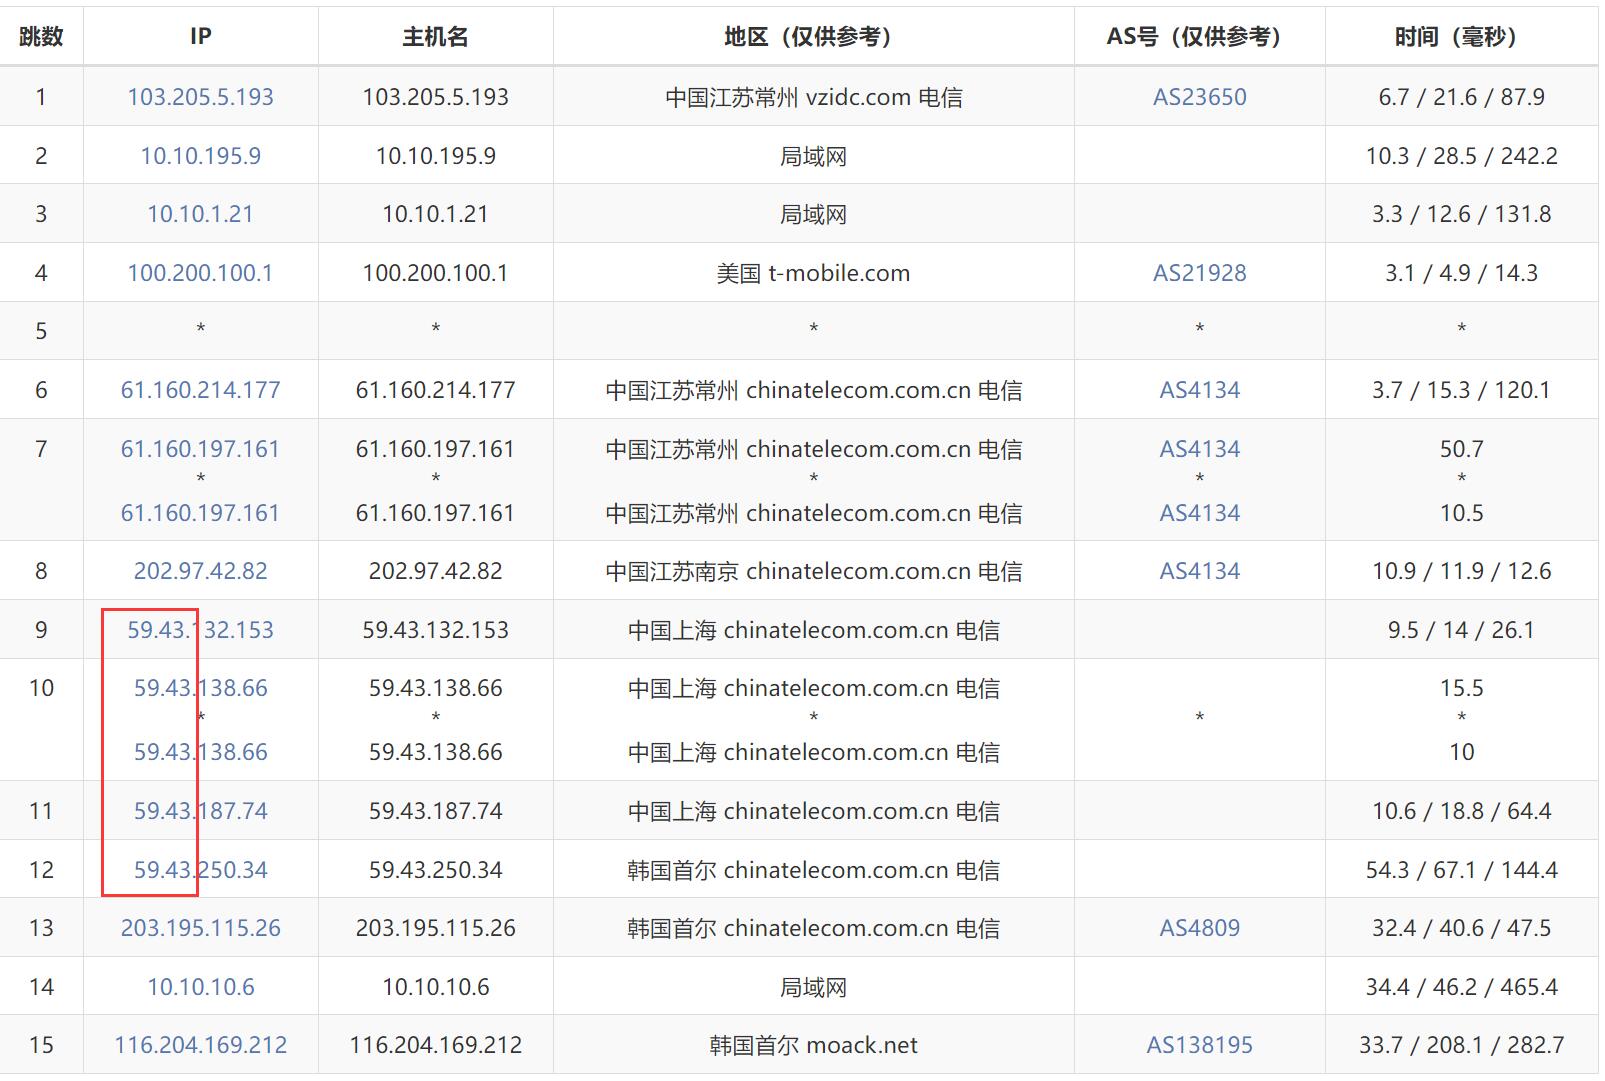Select hostname cell 10.10.195.9

coord(435,156)
